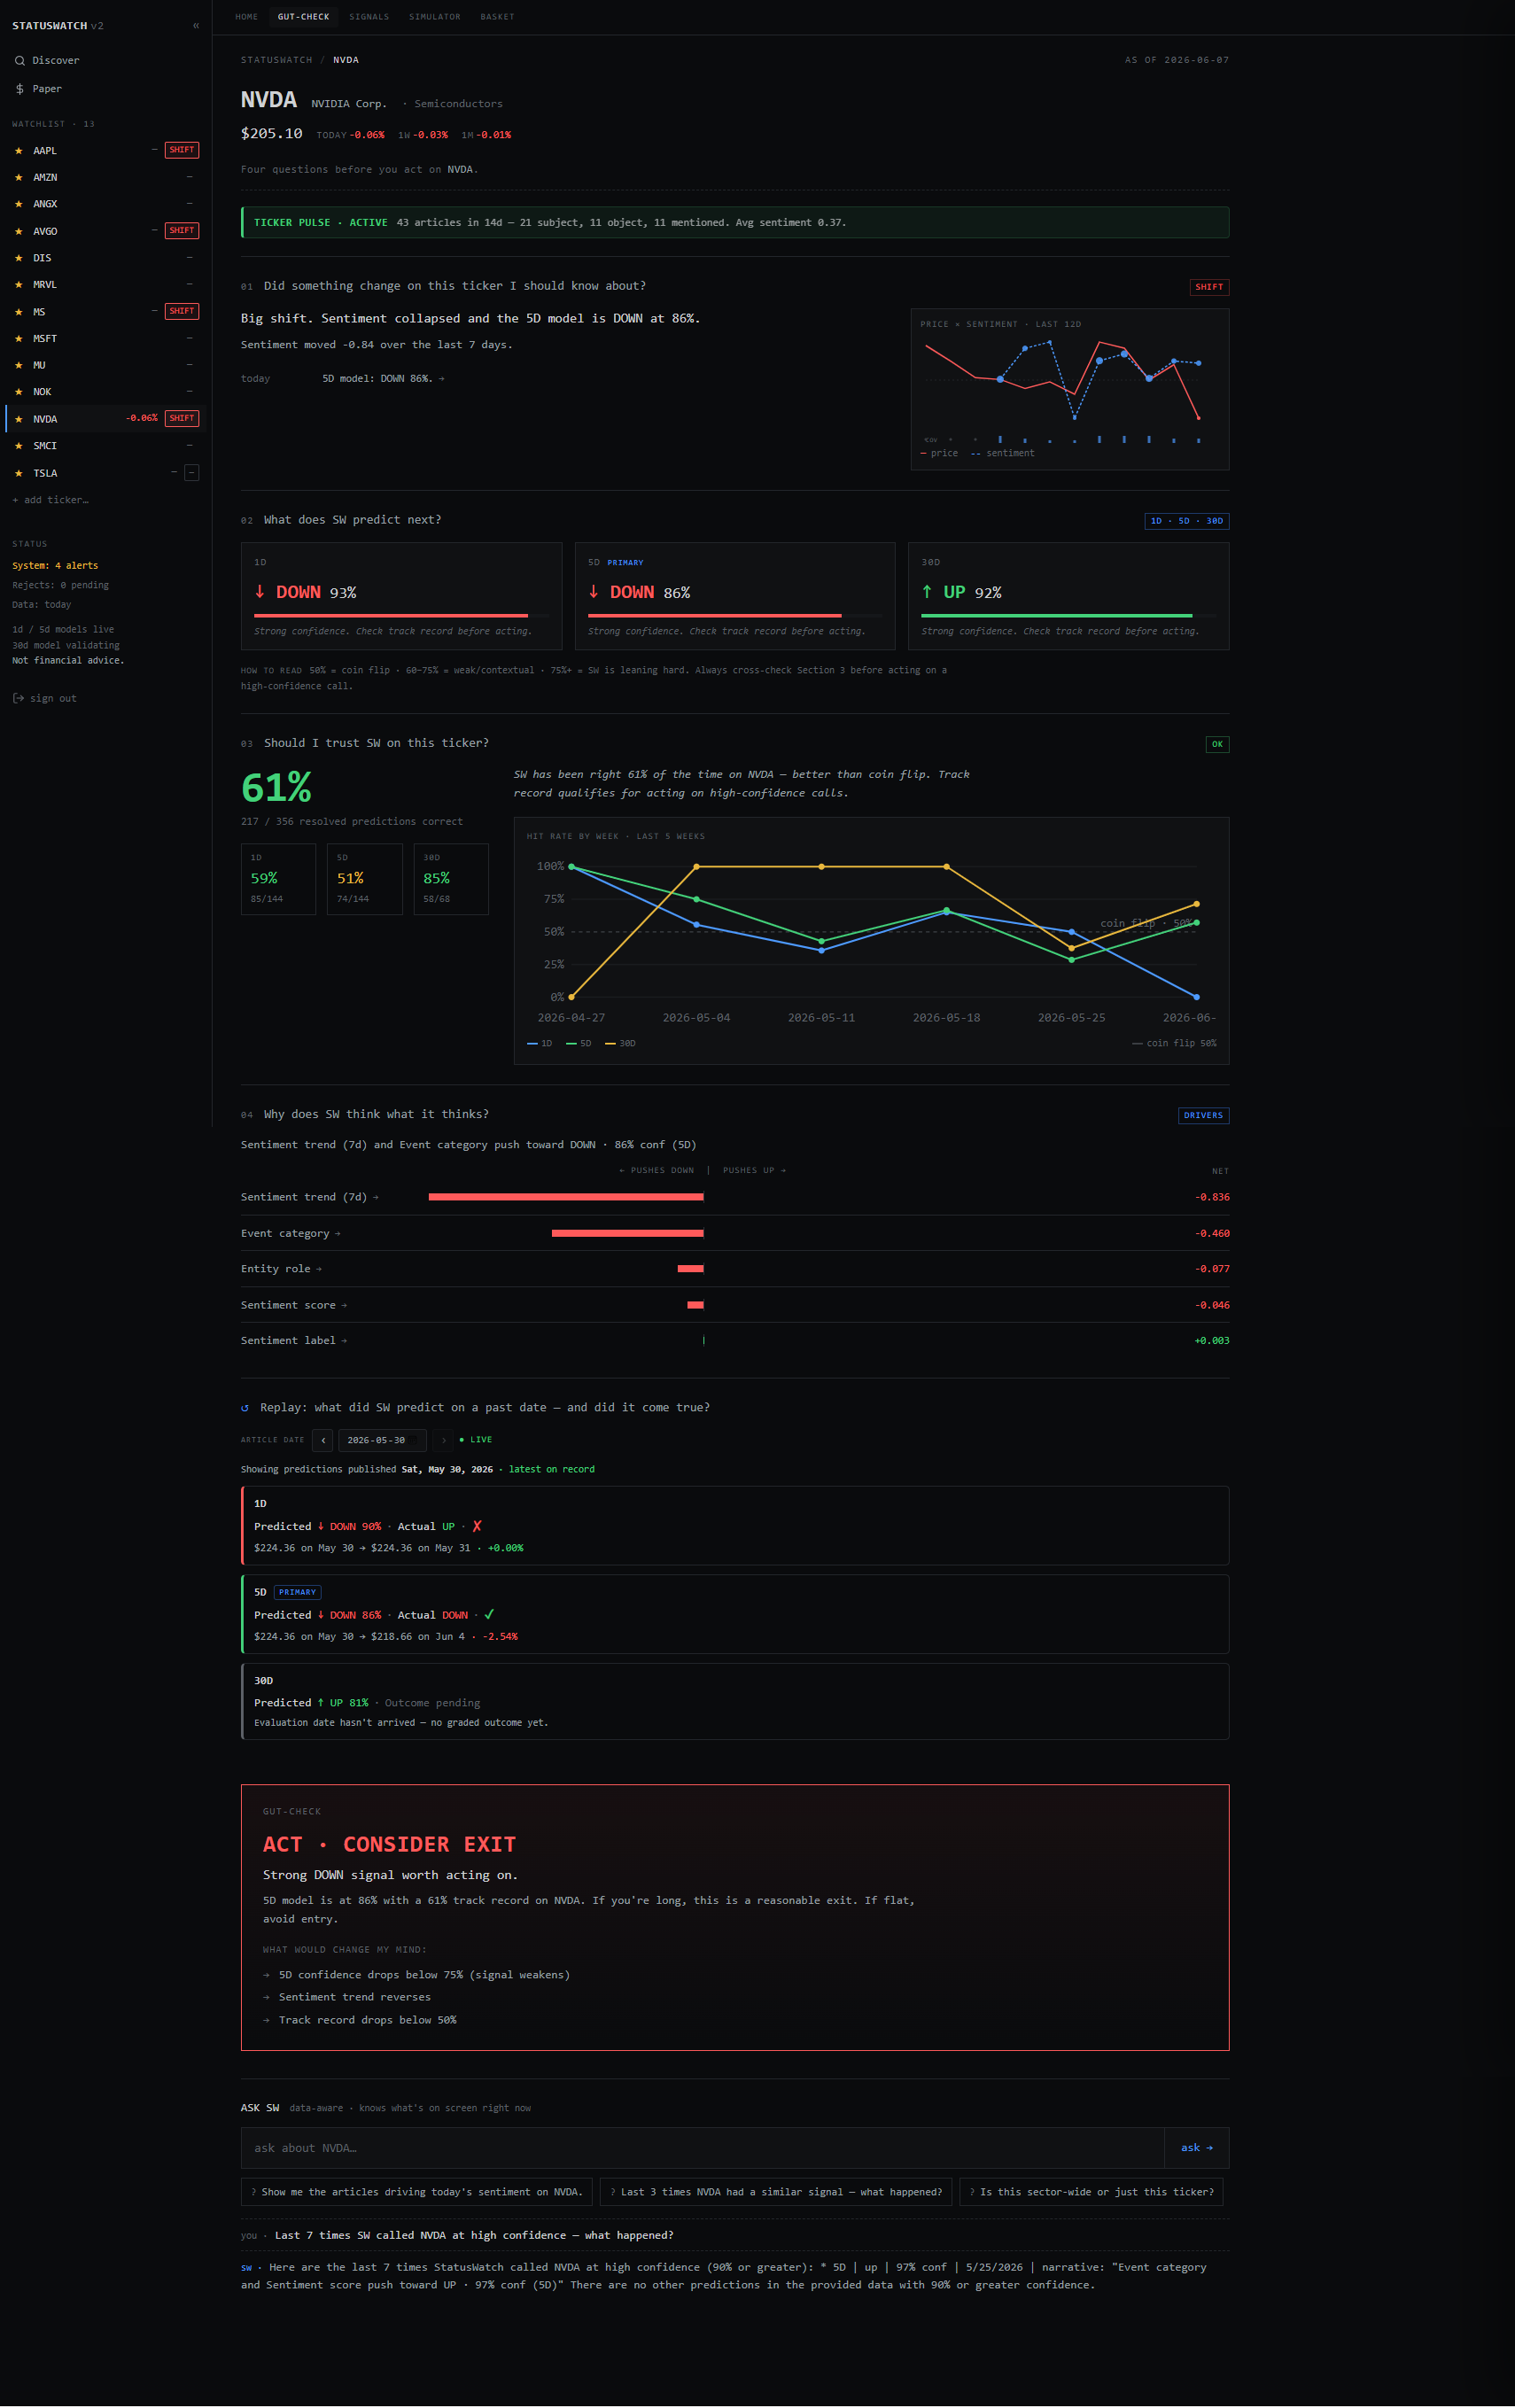Open Paper trading via the dollar icon
The height and width of the screenshot is (2408, 1515).
pos(19,89)
